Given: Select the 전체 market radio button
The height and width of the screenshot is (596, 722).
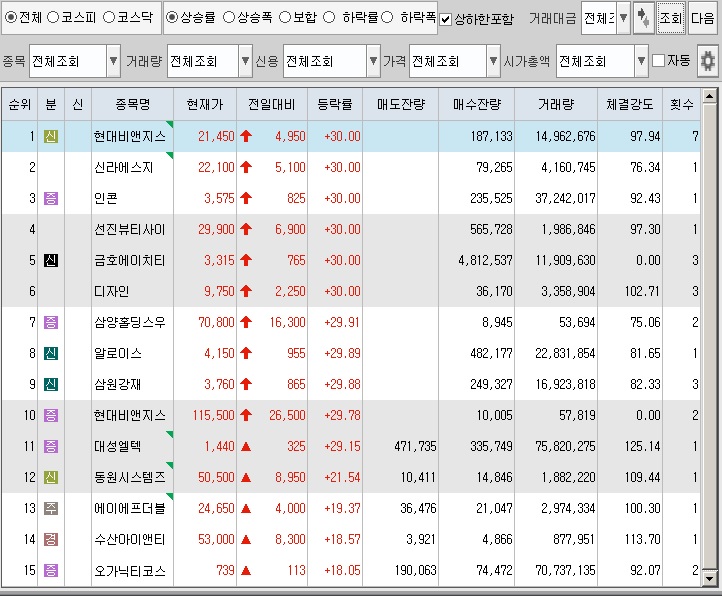Looking at the screenshot, I should tap(11, 18).
